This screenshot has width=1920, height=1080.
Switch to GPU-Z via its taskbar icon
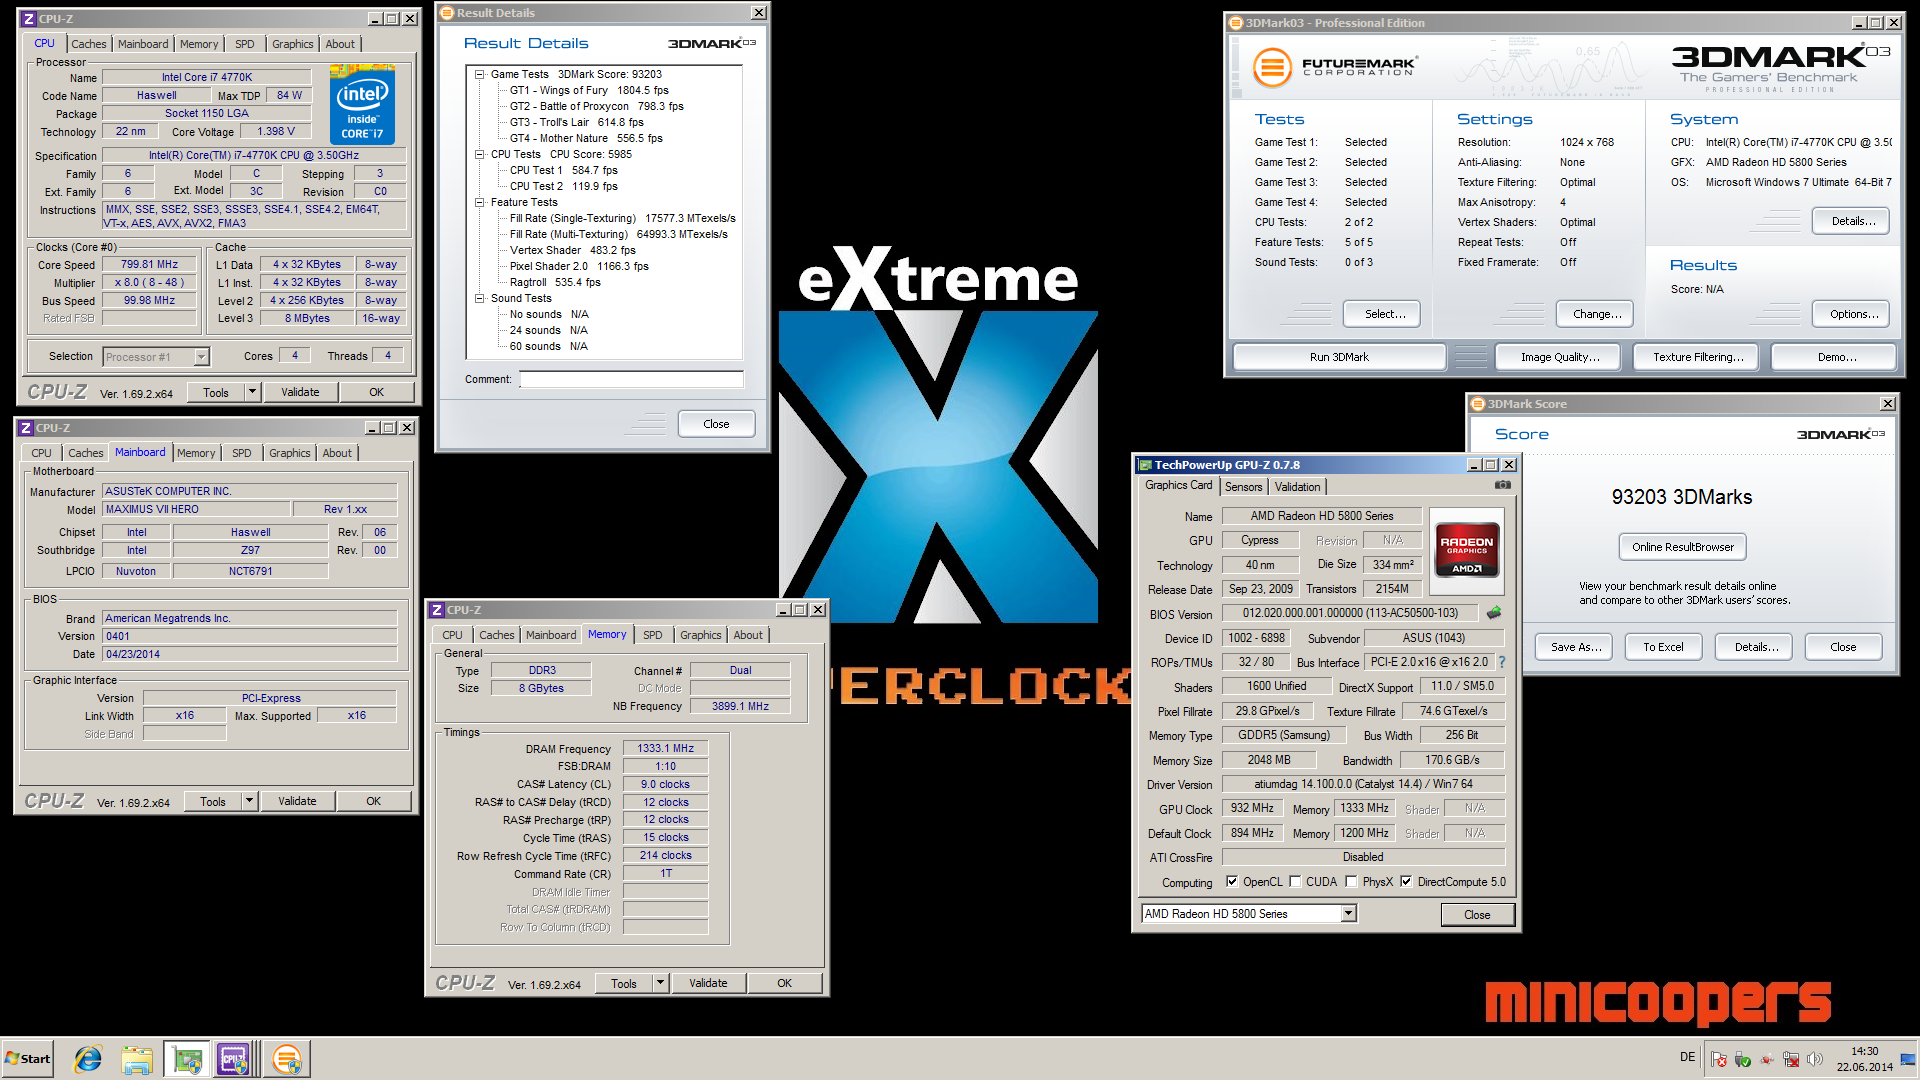click(187, 1059)
